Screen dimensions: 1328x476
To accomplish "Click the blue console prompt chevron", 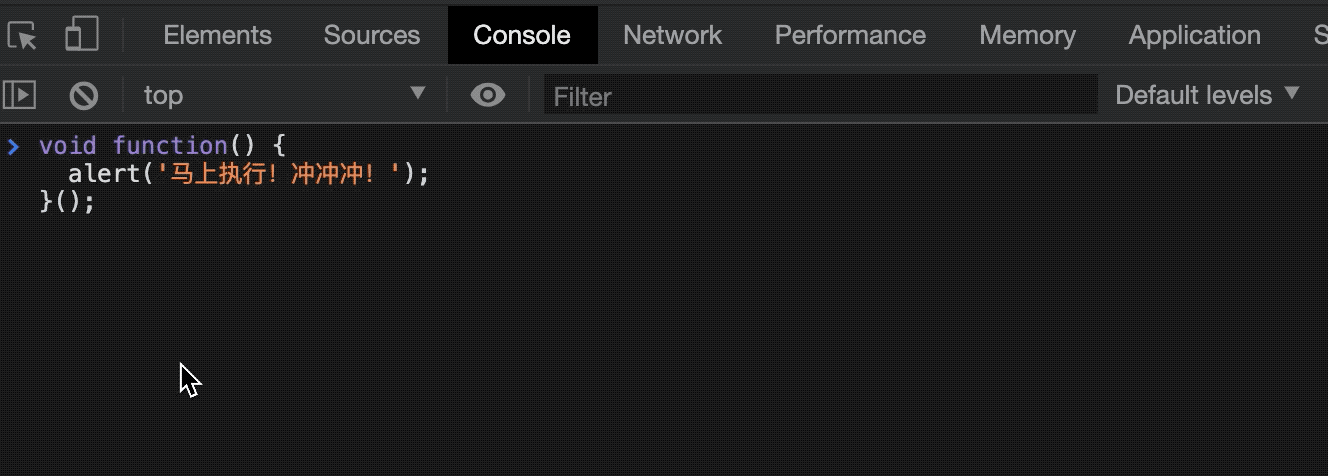I will pyautogui.click(x=13, y=147).
